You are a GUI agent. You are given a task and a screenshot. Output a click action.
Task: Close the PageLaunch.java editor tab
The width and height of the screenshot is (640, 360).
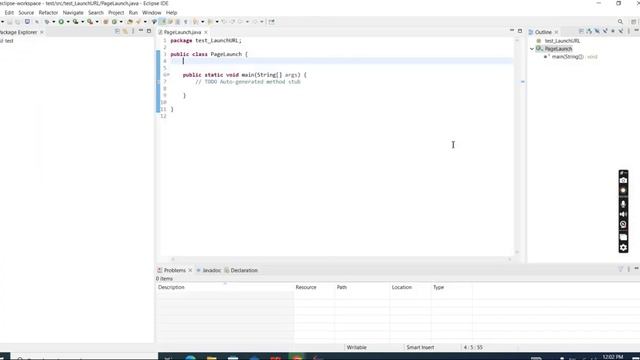(206, 32)
